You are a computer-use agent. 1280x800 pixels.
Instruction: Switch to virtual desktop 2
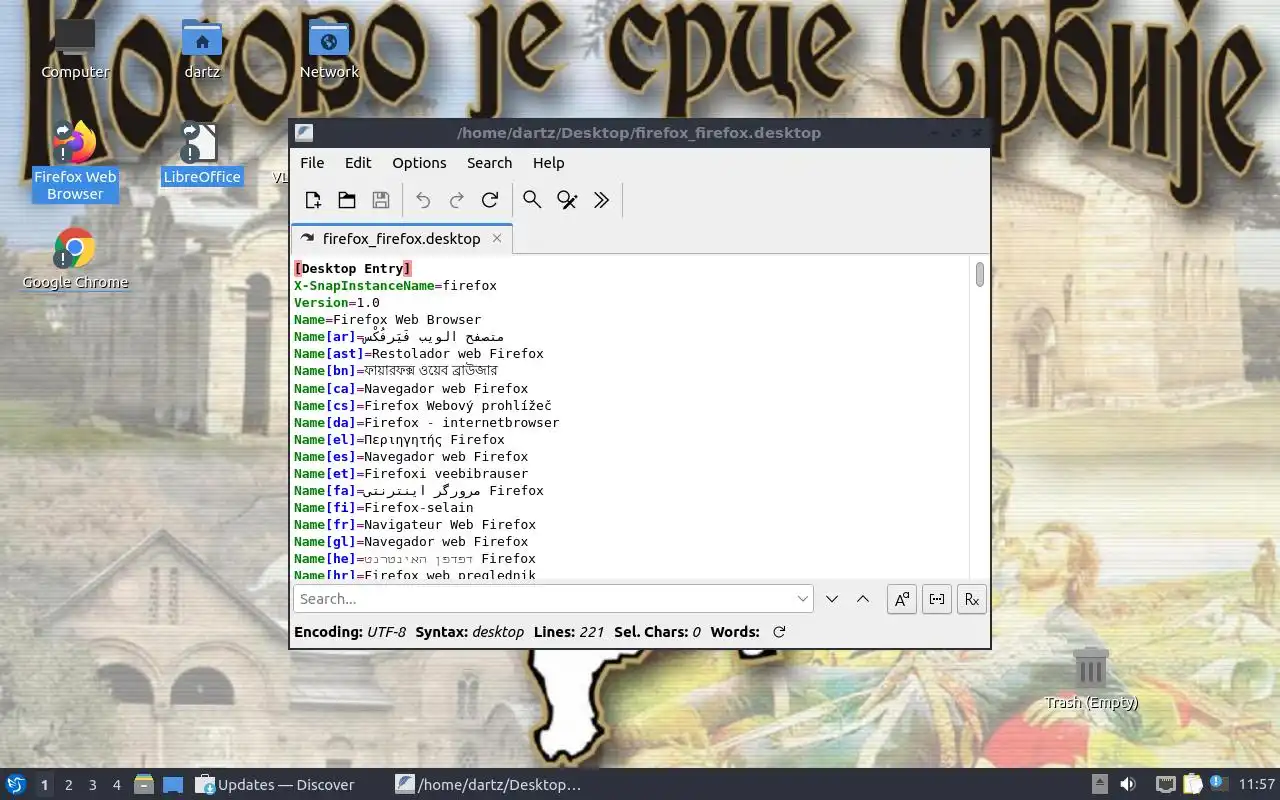pos(68,785)
